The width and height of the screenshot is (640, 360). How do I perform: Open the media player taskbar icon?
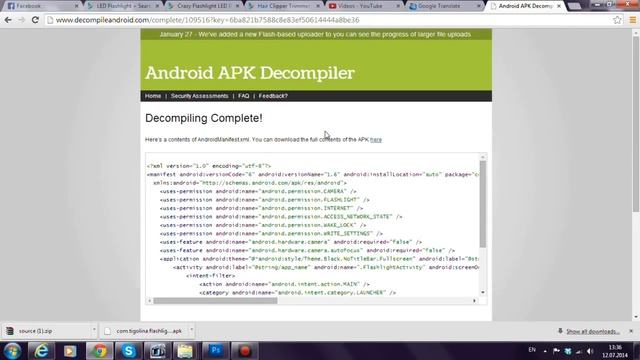click(x=70, y=351)
